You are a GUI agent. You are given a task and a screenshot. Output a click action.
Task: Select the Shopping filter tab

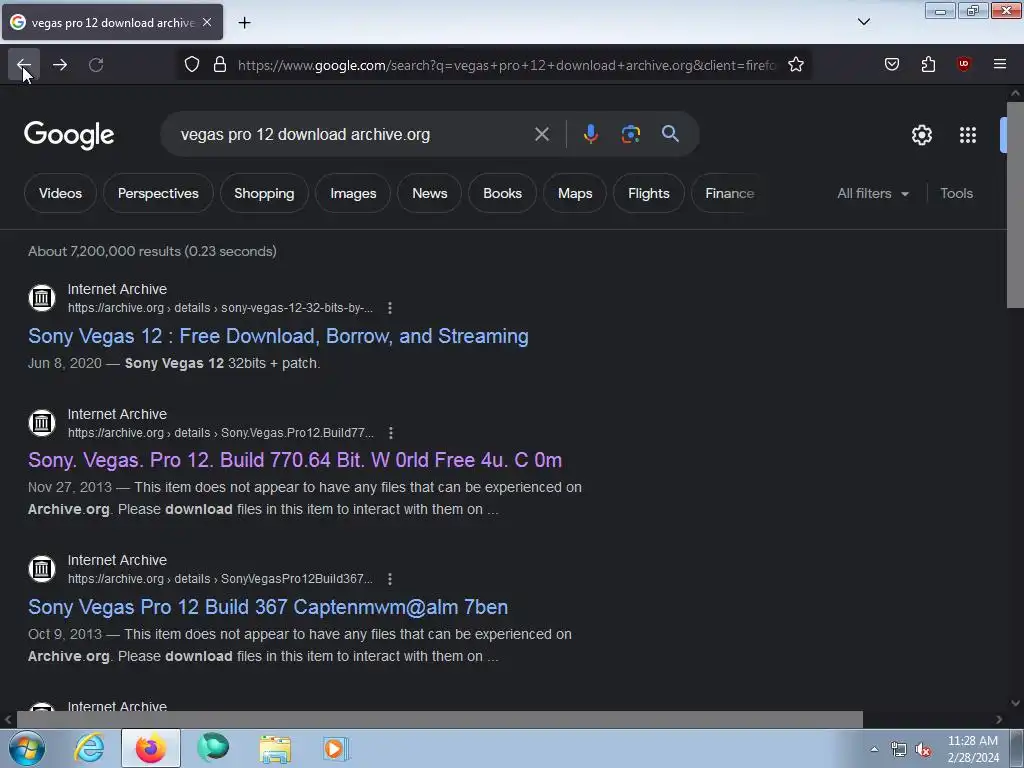[x=264, y=193]
